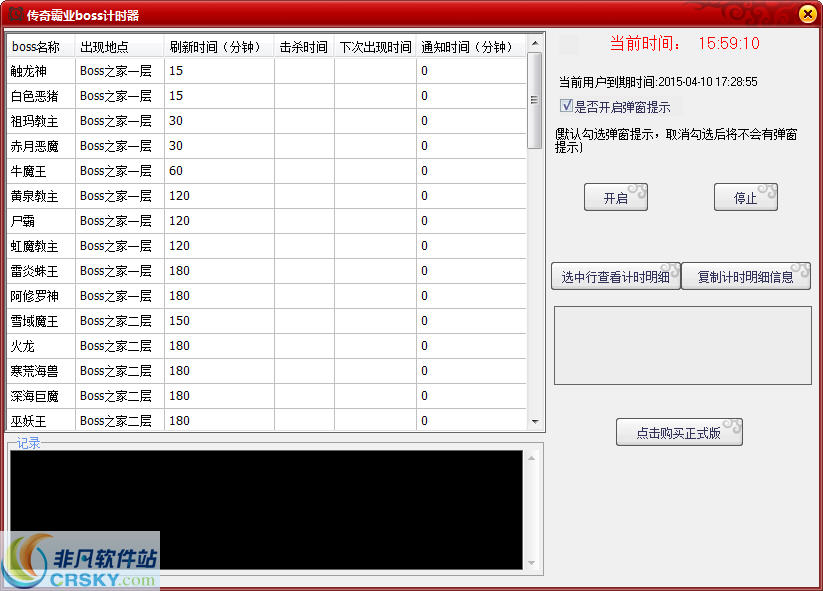
Task: Click the record log scrollbar down arrow
Action: 531,563
